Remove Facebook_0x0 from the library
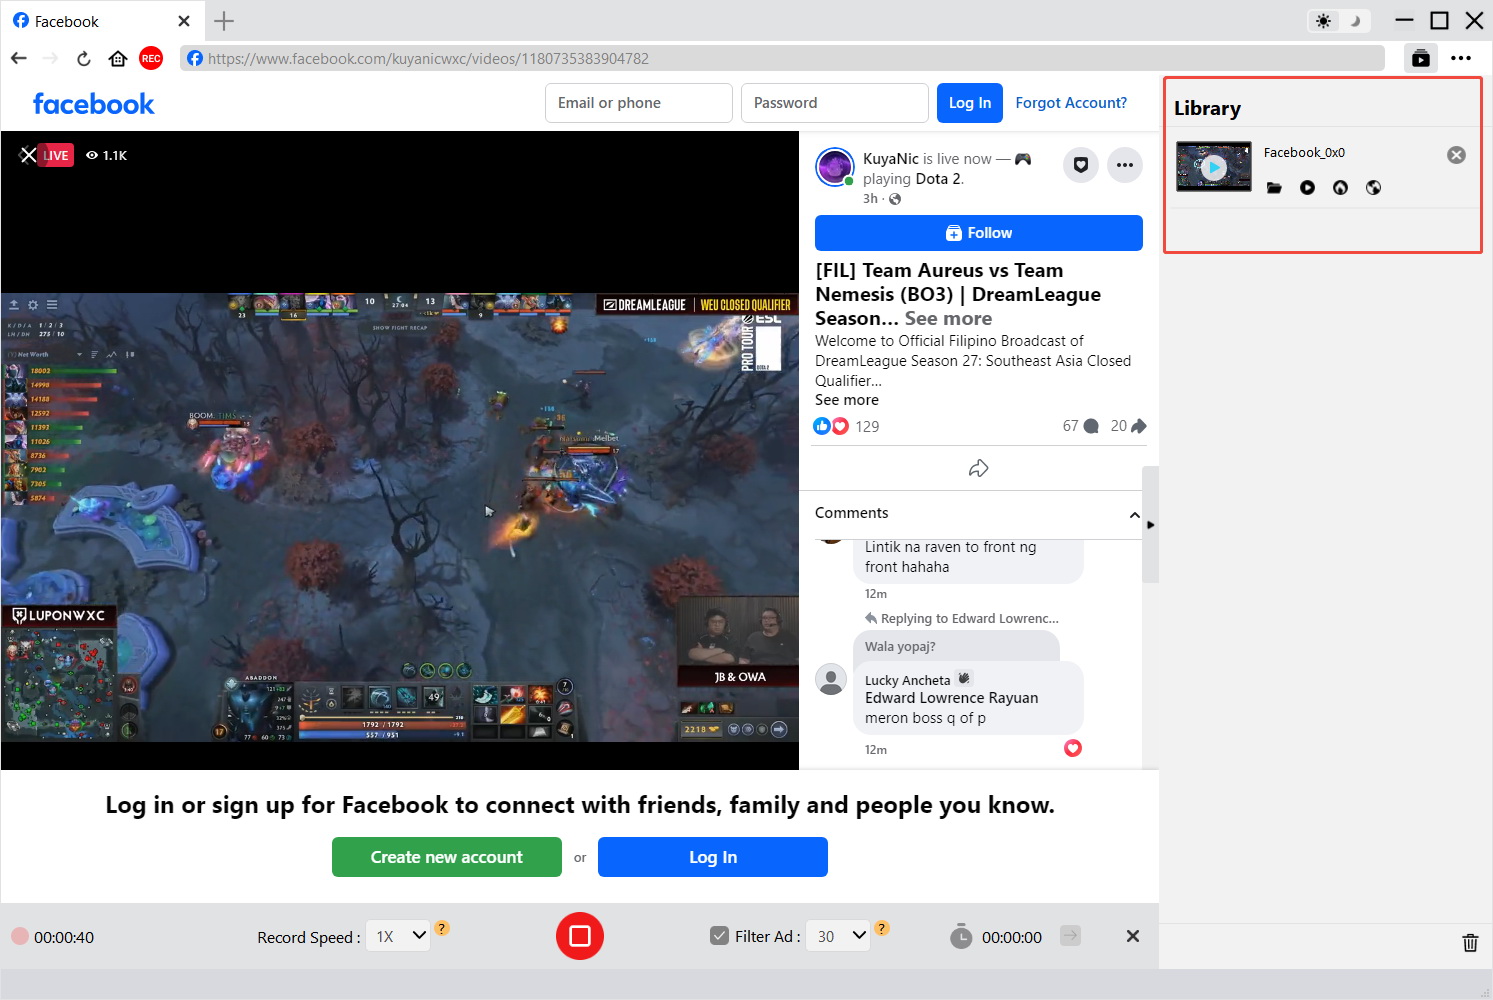This screenshot has height=1000, width=1493. coord(1456,155)
